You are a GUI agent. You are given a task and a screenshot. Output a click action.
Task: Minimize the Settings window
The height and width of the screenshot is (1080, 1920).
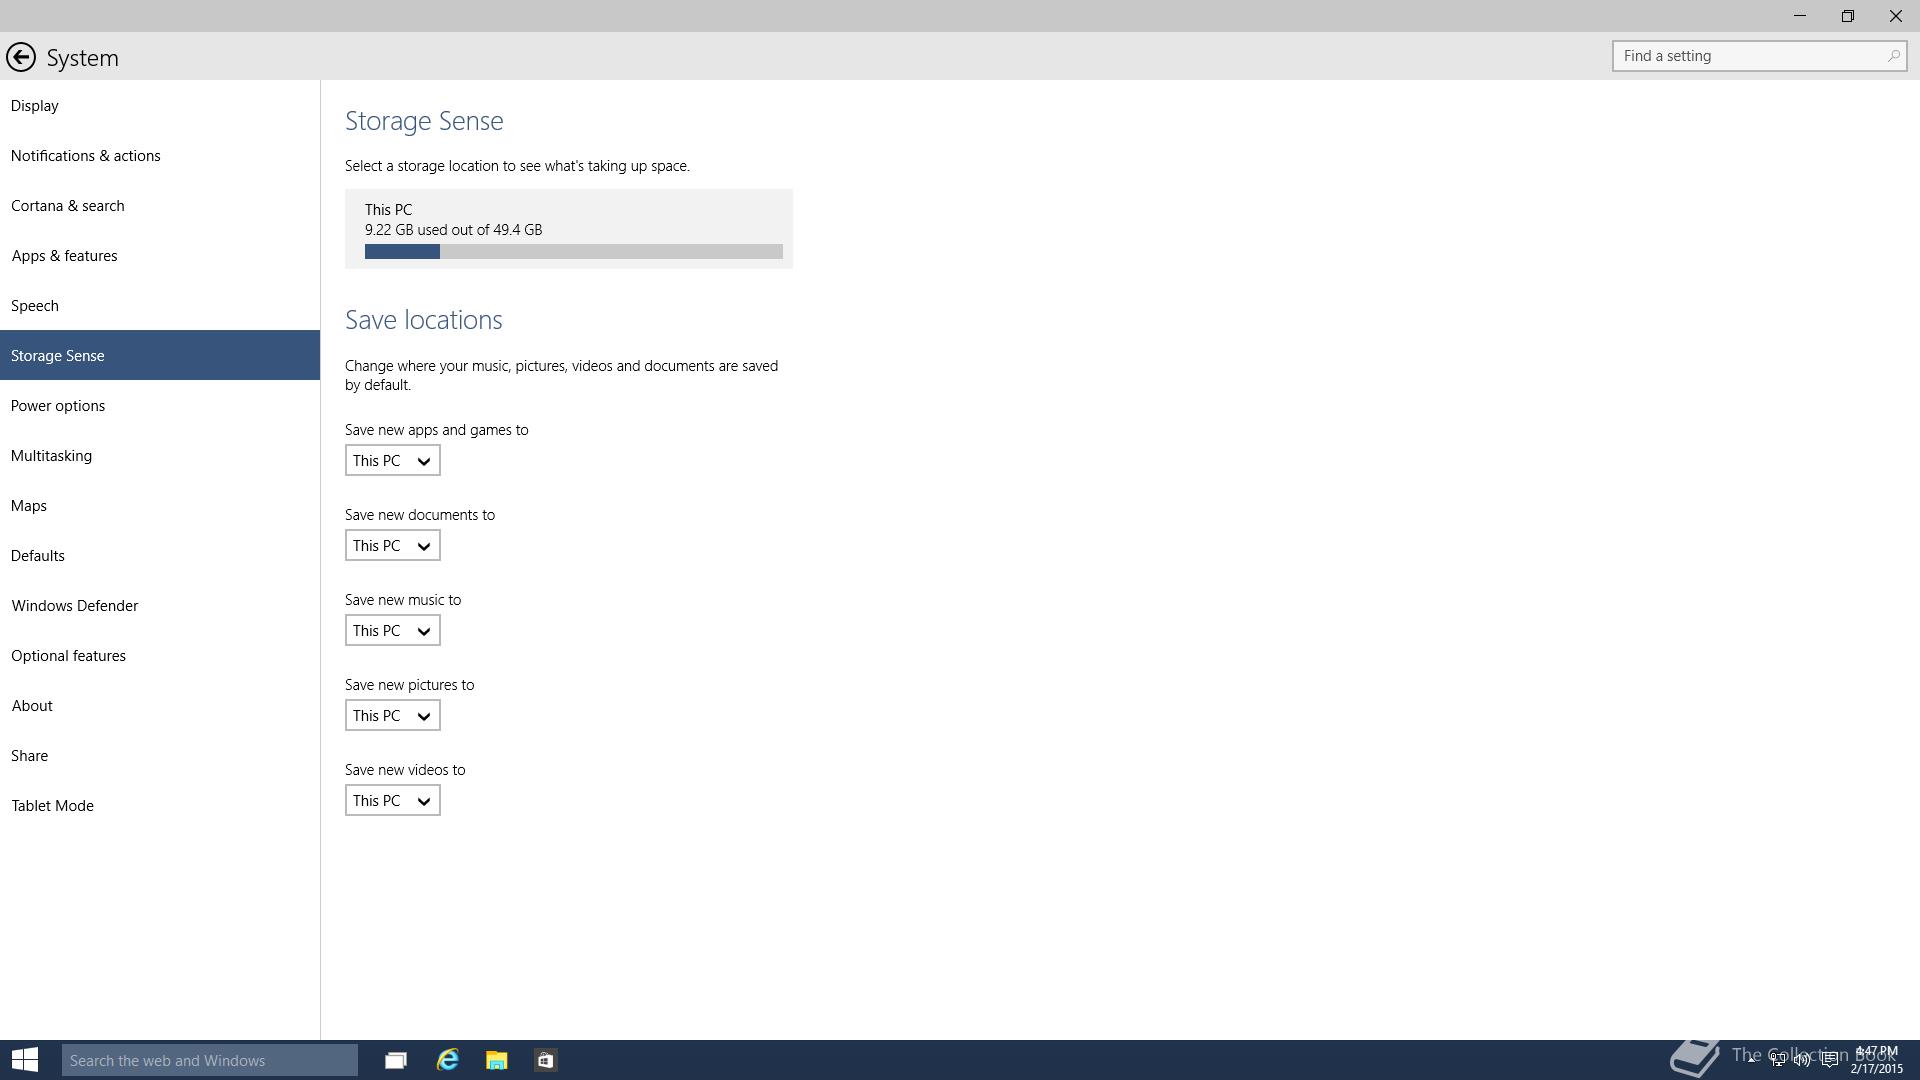tap(1800, 16)
